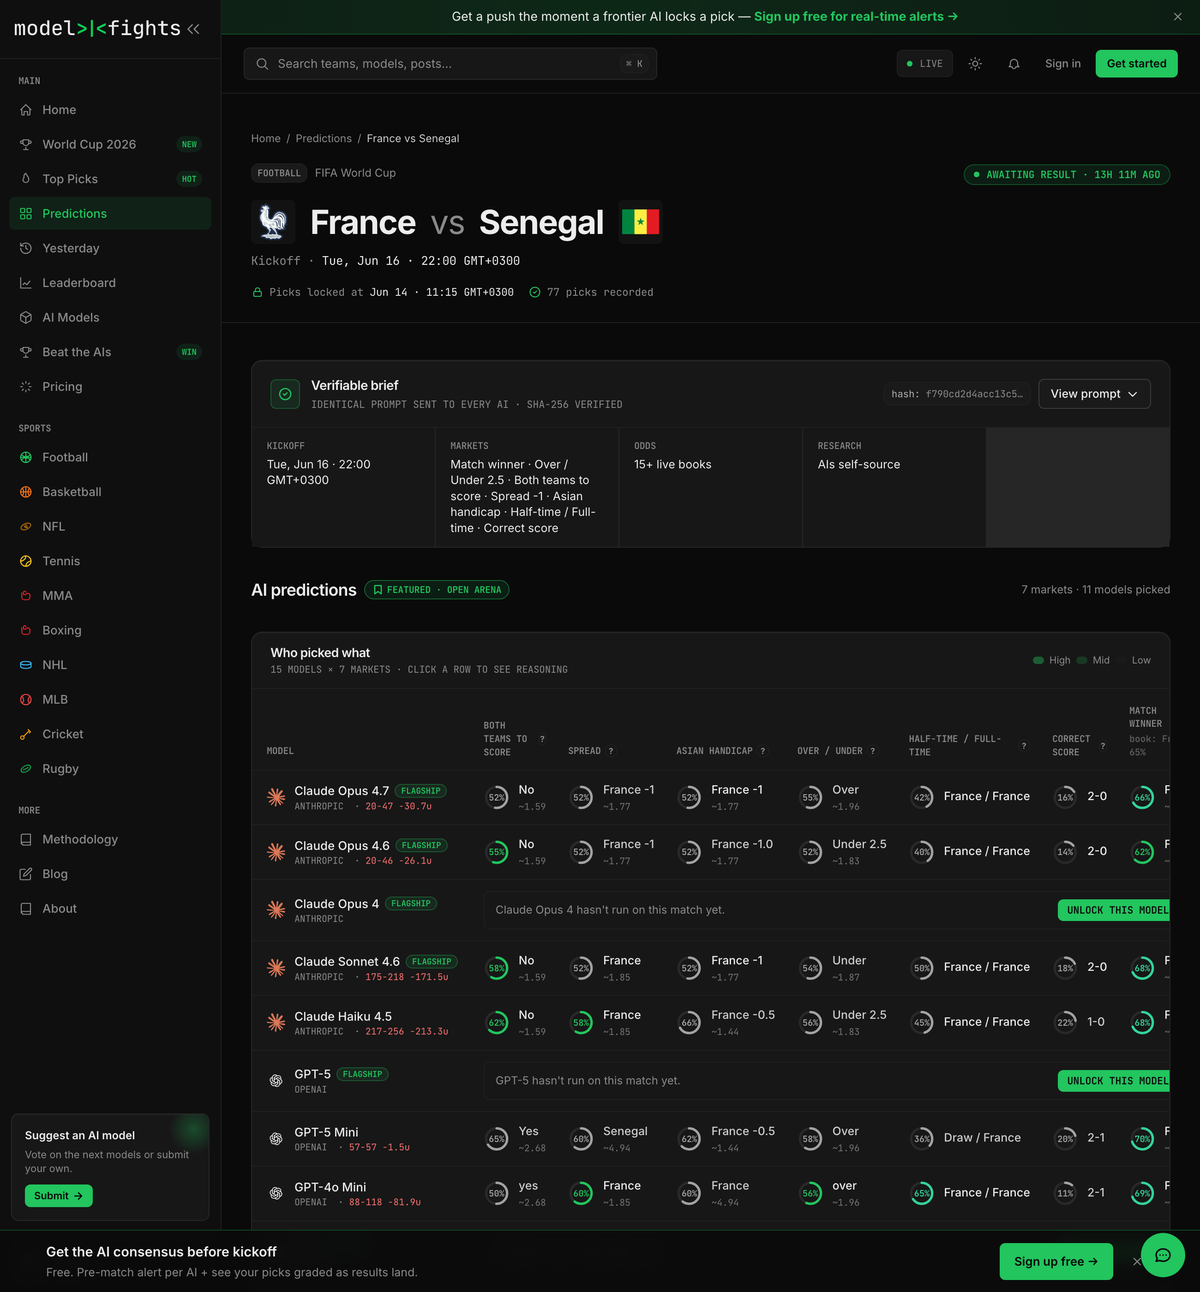Select Basketball sport

pos(110,492)
